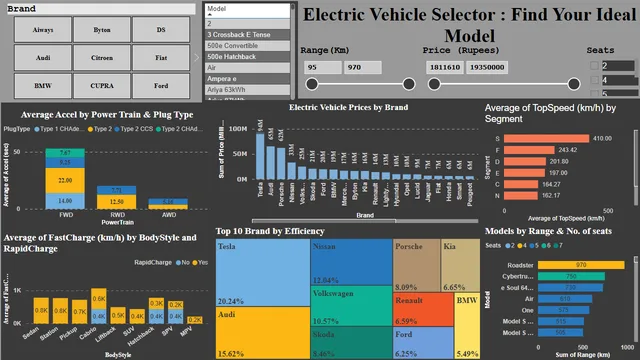Select Renault 6.59% treemap tile
This screenshot has height=360, width=640.
[423, 309]
